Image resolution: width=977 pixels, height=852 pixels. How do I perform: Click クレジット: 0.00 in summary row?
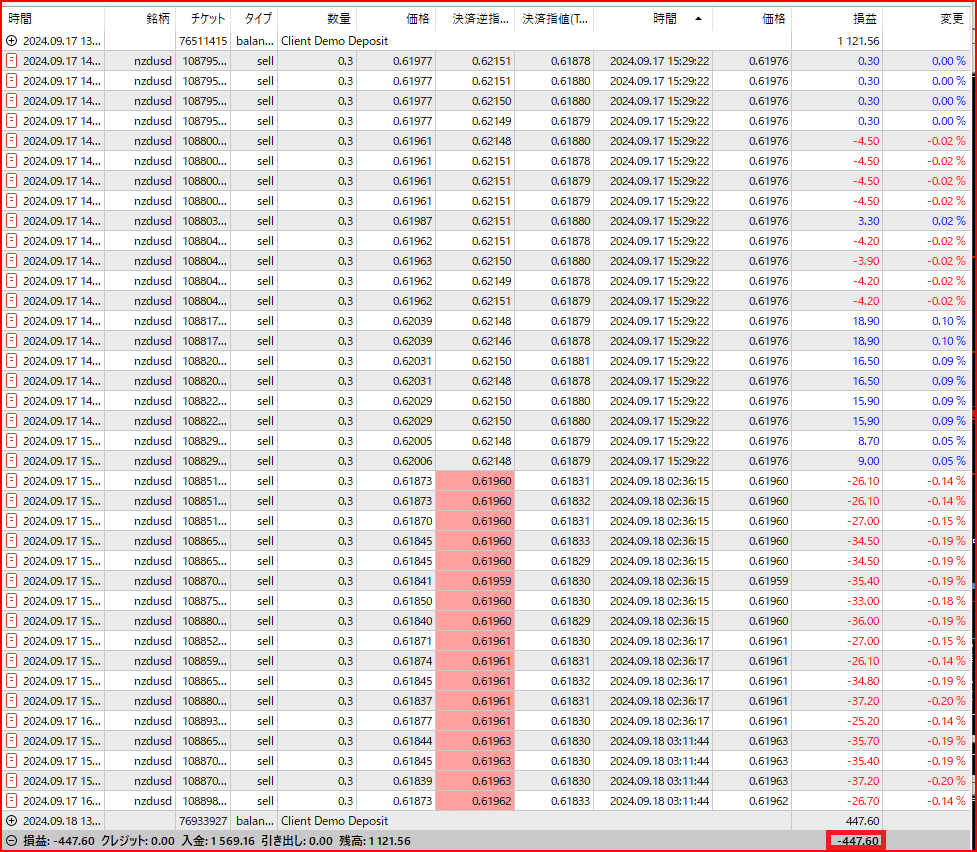[x=138, y=841]
